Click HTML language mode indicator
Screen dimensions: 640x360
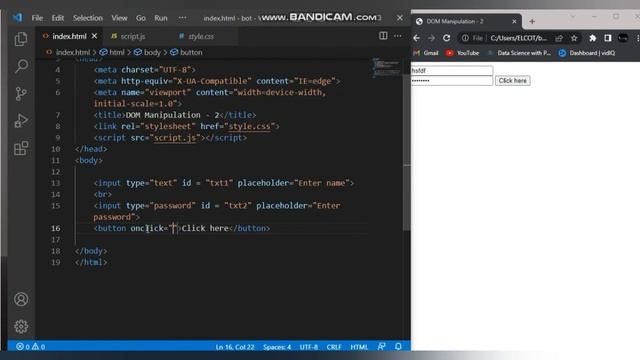359,347
